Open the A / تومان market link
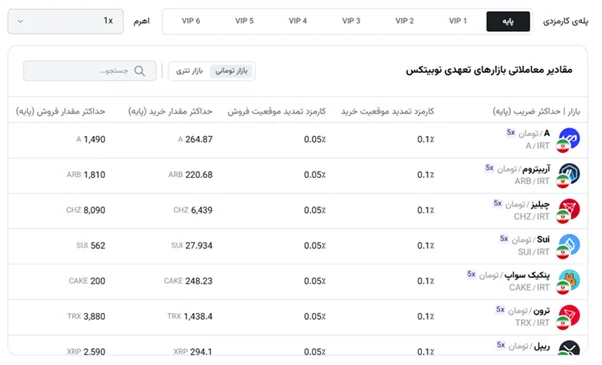This screenshot has height=365, width=602. tap(534, 133)
